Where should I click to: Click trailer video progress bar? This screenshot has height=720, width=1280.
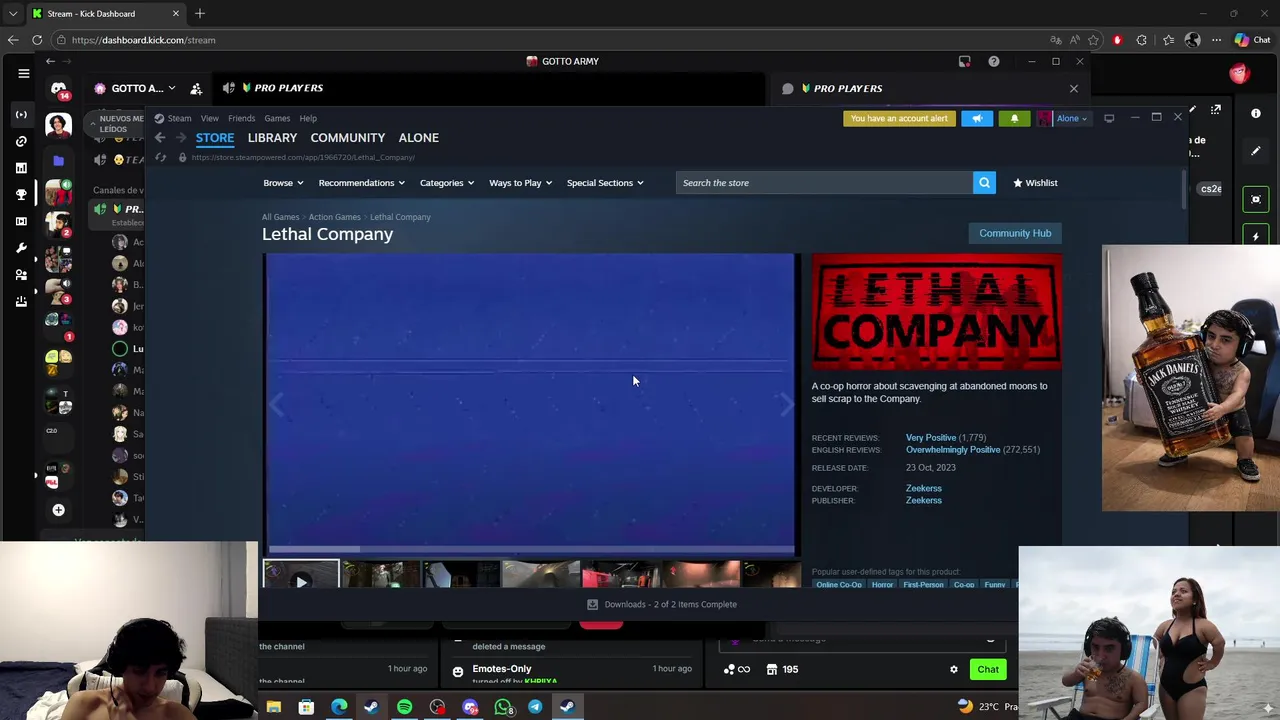tap(530, 548)
